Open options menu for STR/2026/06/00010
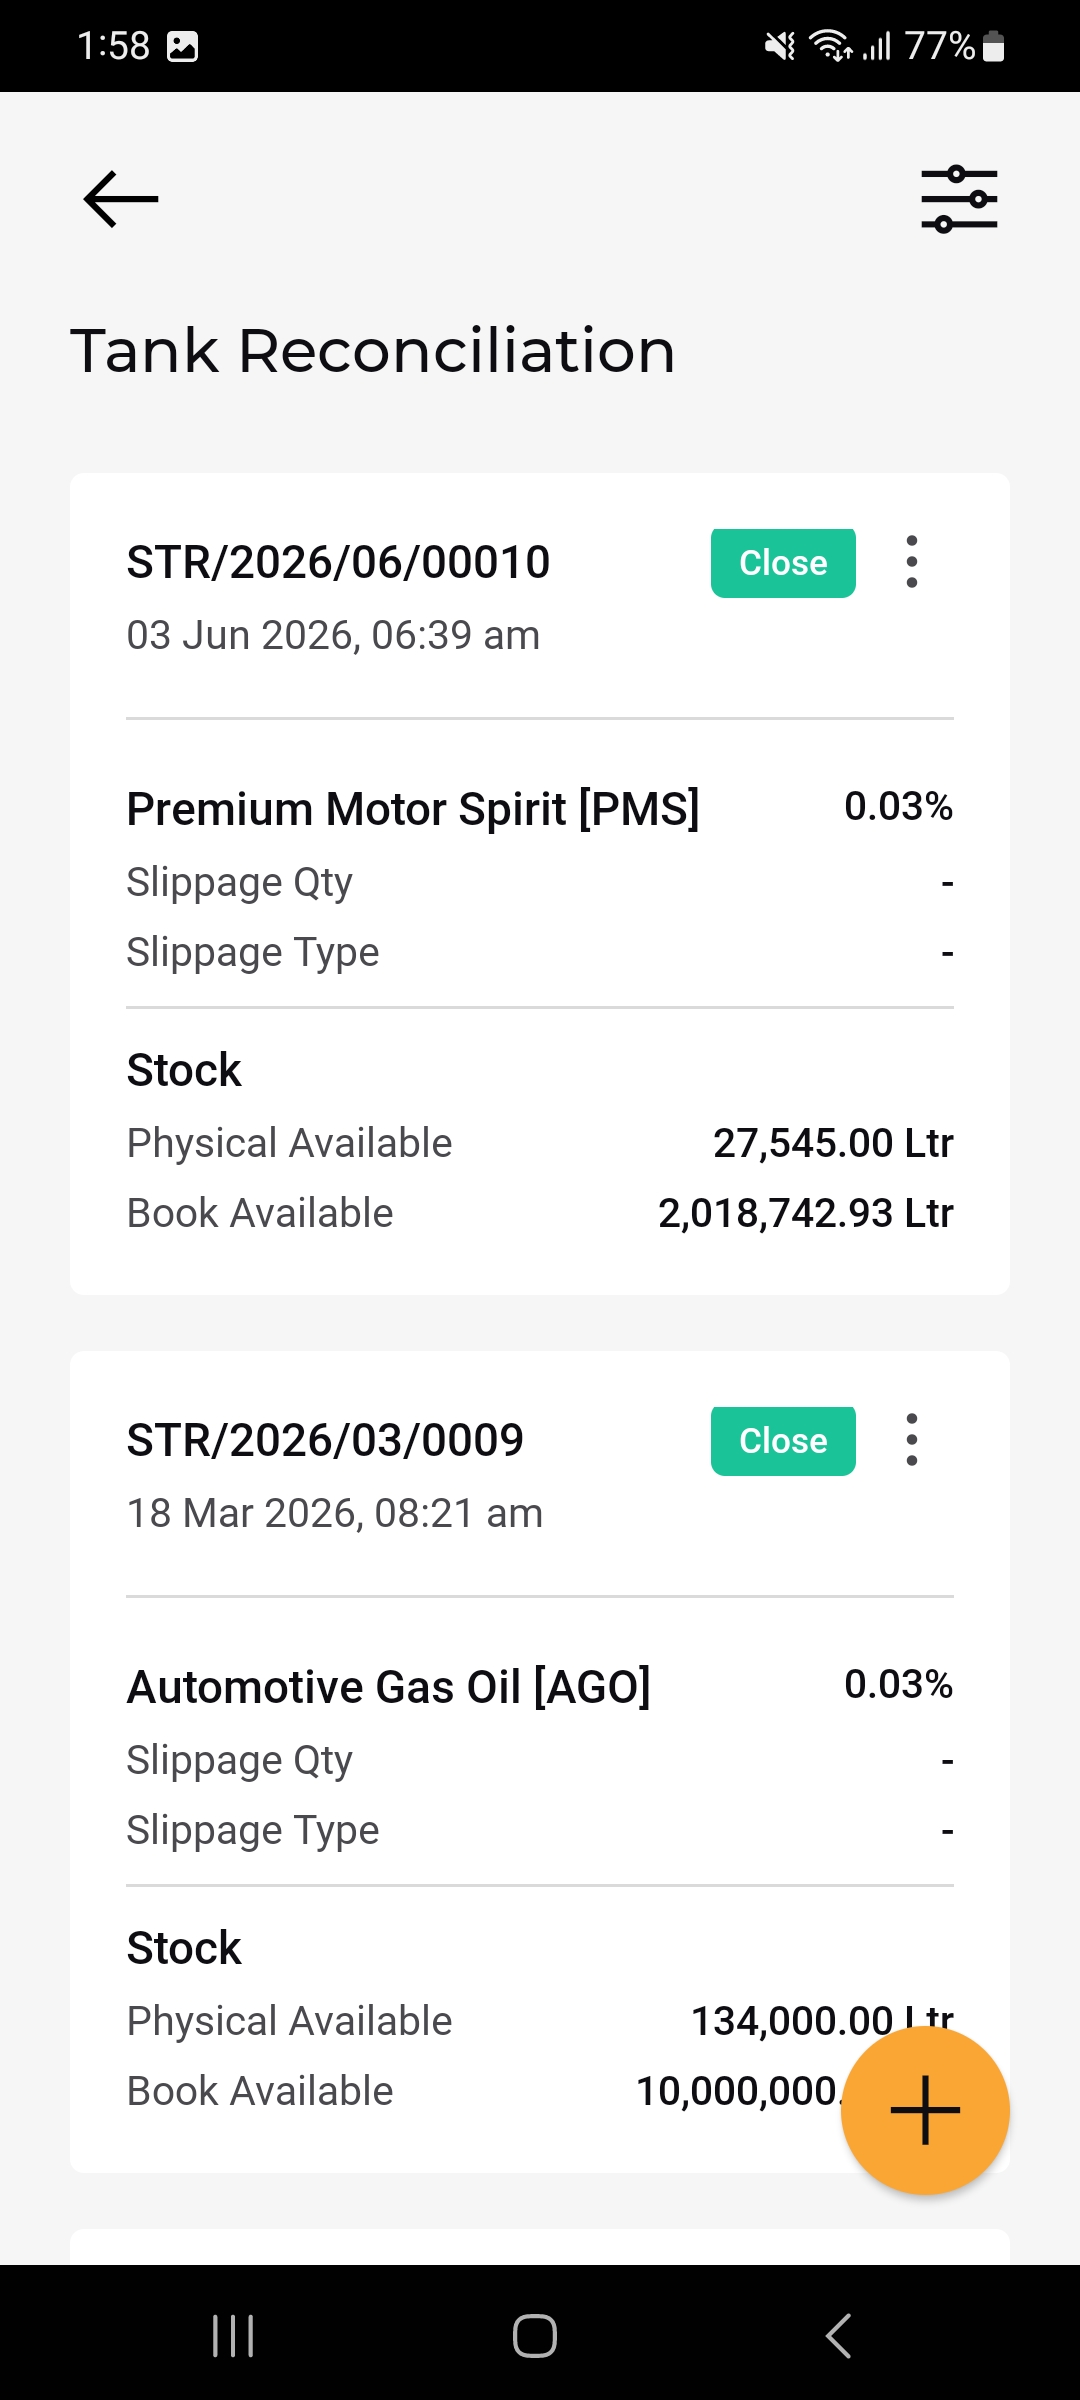 [911, 562]
